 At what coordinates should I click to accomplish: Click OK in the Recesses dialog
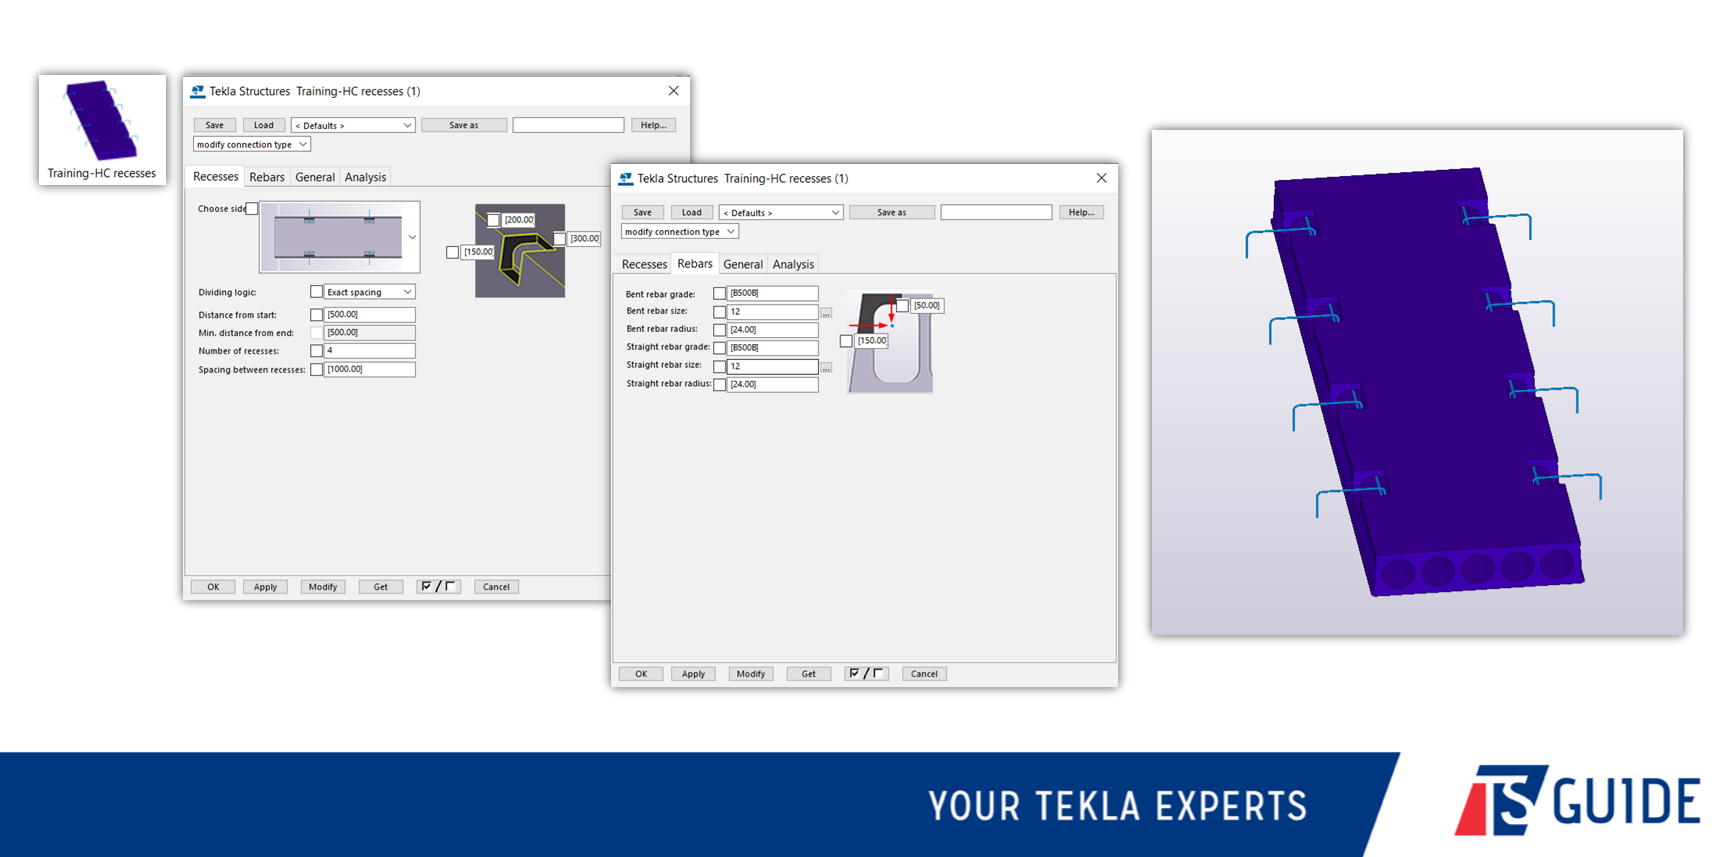(213, 587)
